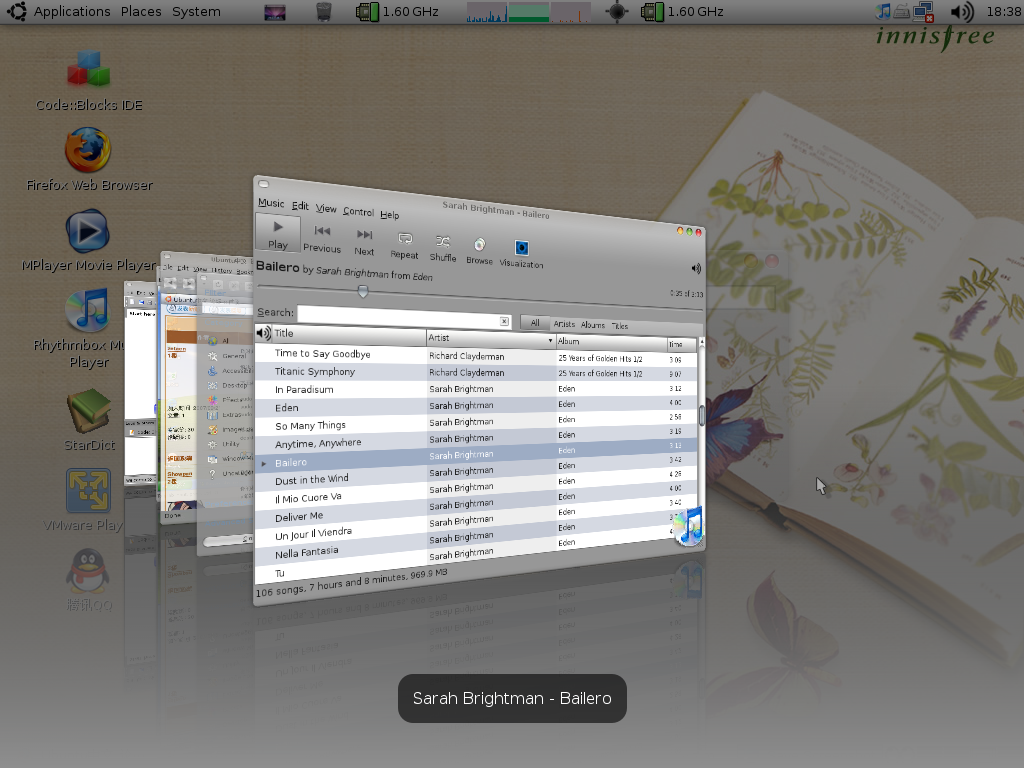Launch StarDict desktop icon
The width and height of the screenshot is (1024, 768).
coord(89,419)
